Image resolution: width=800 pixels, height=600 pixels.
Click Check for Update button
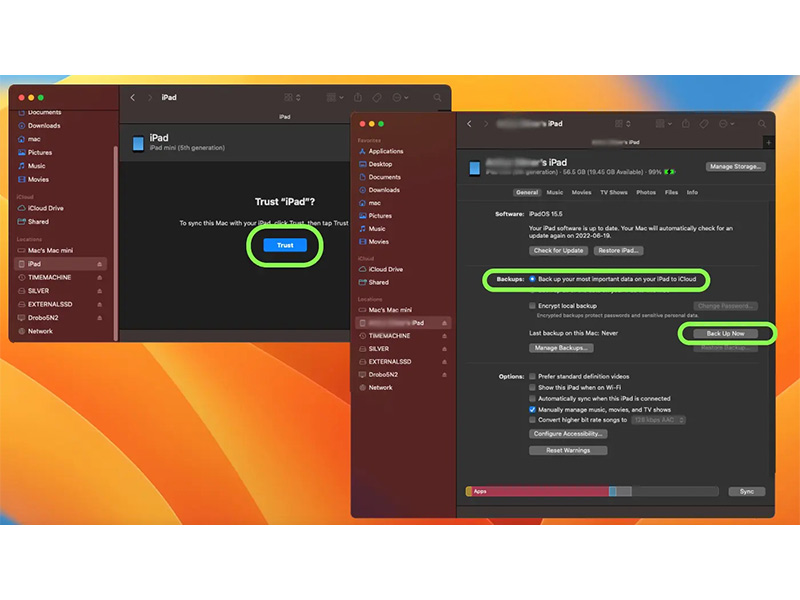[x=558, y=251]
